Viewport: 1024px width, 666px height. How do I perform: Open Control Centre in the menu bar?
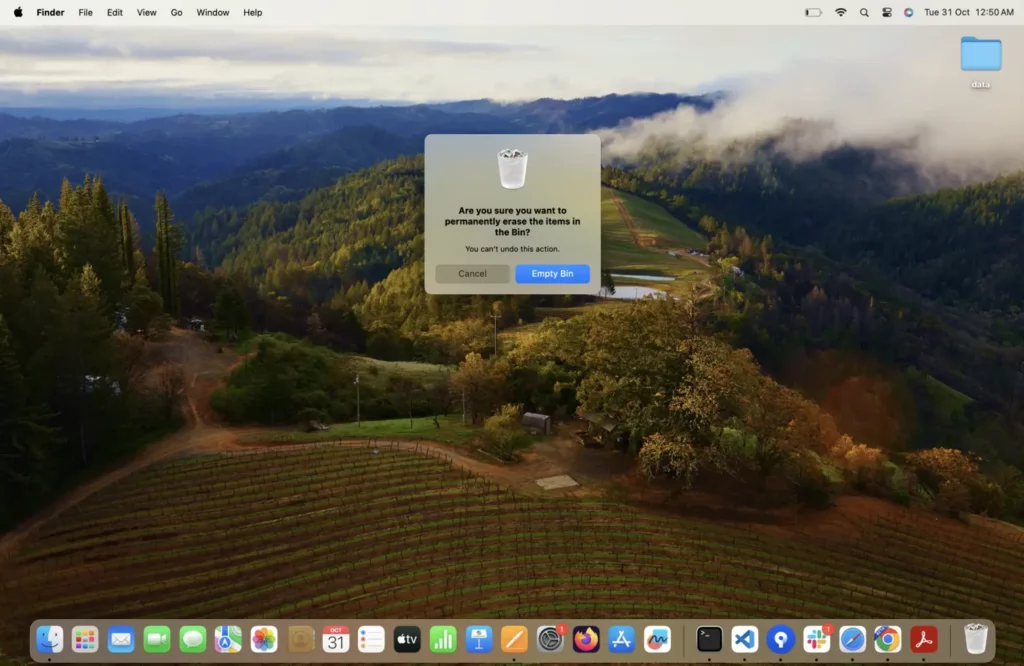886,12
